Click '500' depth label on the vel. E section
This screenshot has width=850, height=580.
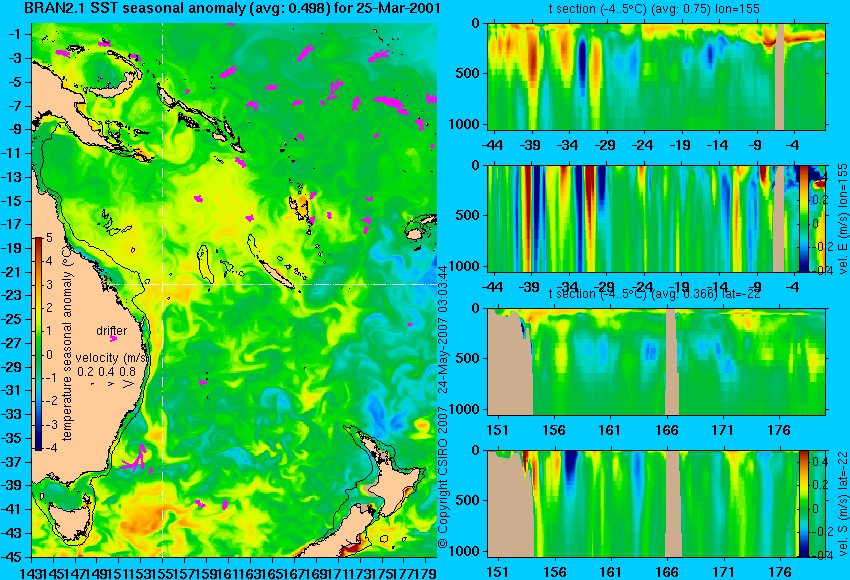468,215
